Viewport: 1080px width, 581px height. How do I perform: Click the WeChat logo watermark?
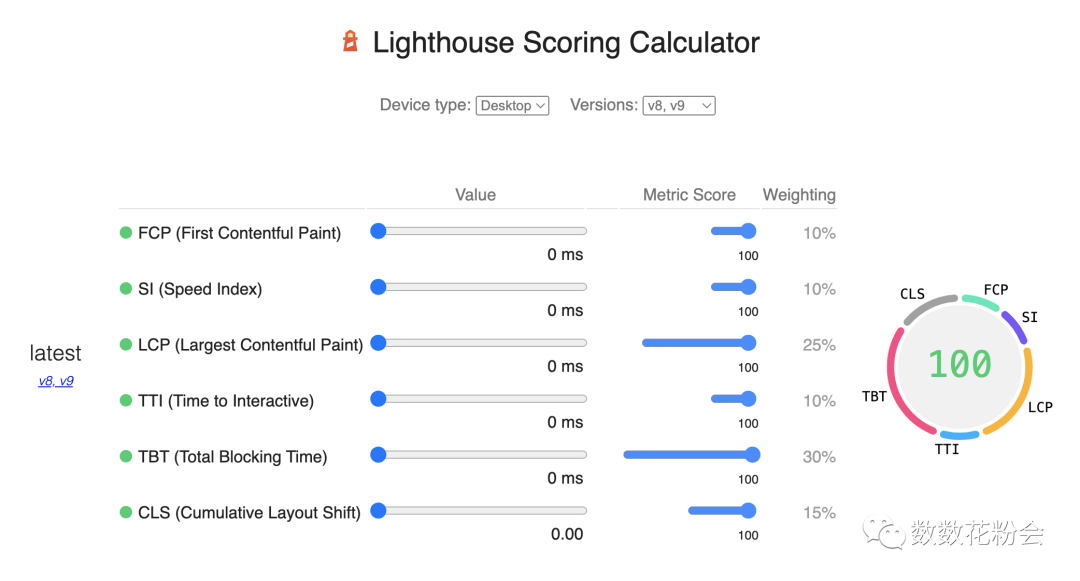(x=884, y=533)
